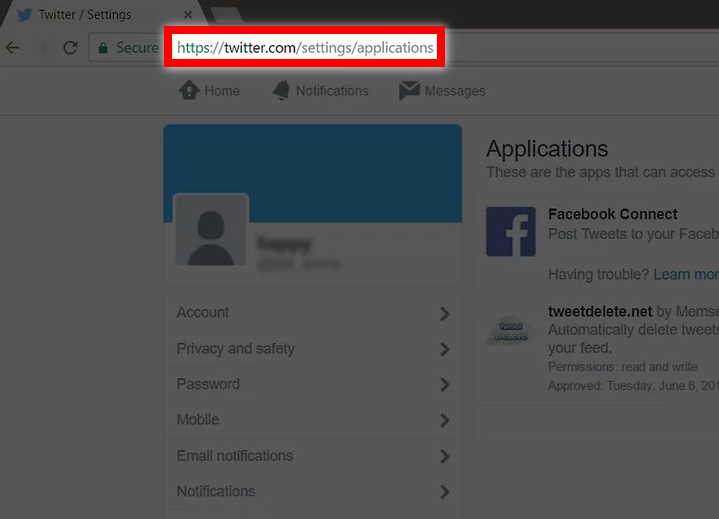Viewport: 719px width, 519px height.
Task: Open Messages in the top navigation
Action: (x=442, y=91)
